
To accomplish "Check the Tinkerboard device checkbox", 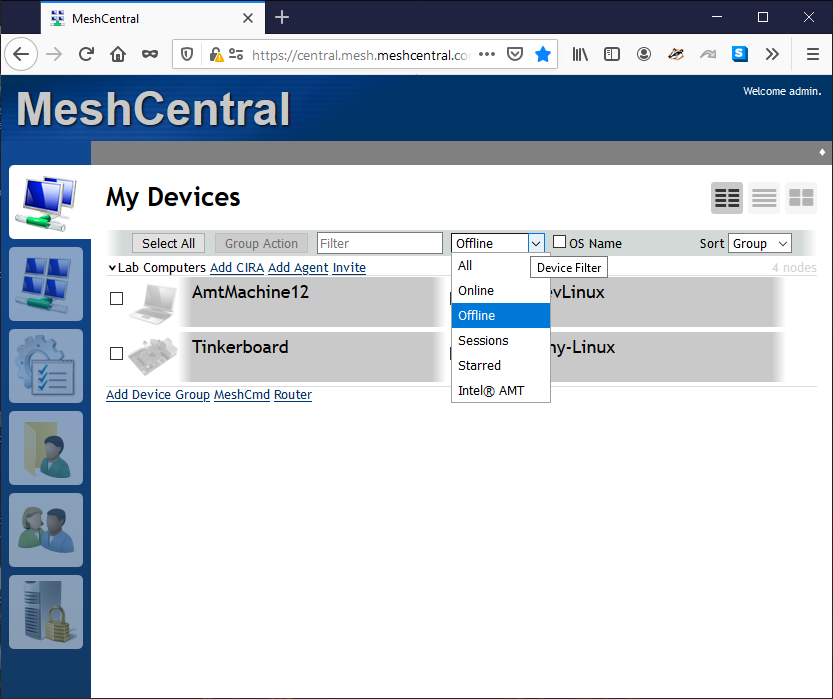I will tap(116, 353).
